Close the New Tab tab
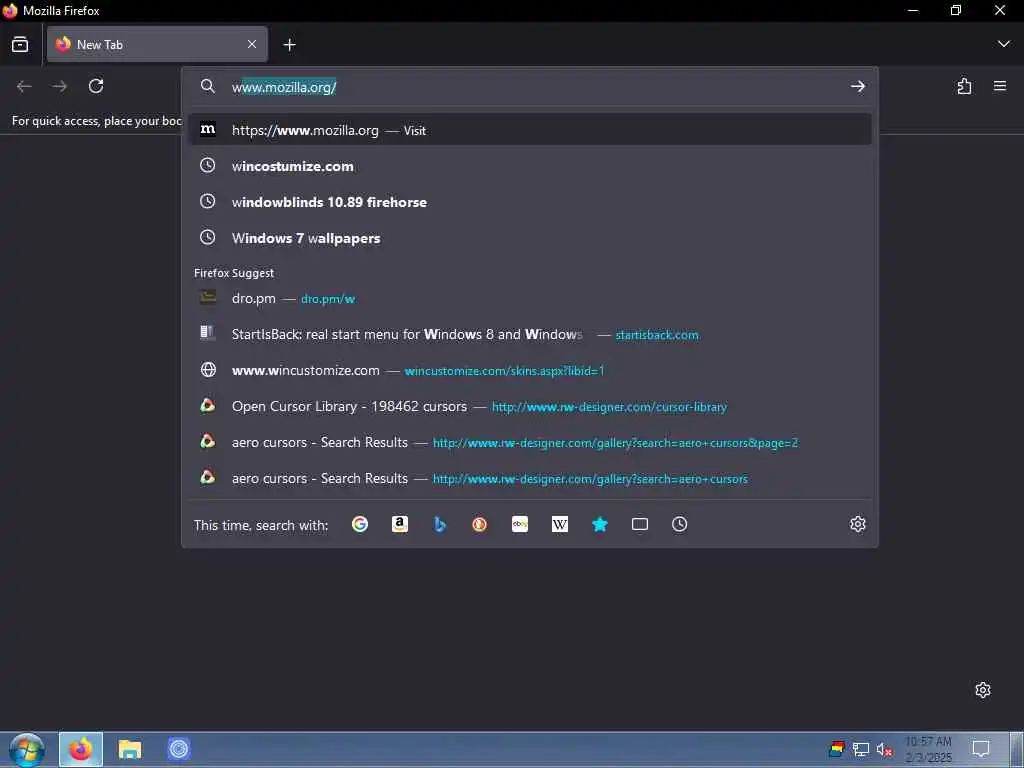The width and height of the screenshot is (1024, 768). [252, 44]
